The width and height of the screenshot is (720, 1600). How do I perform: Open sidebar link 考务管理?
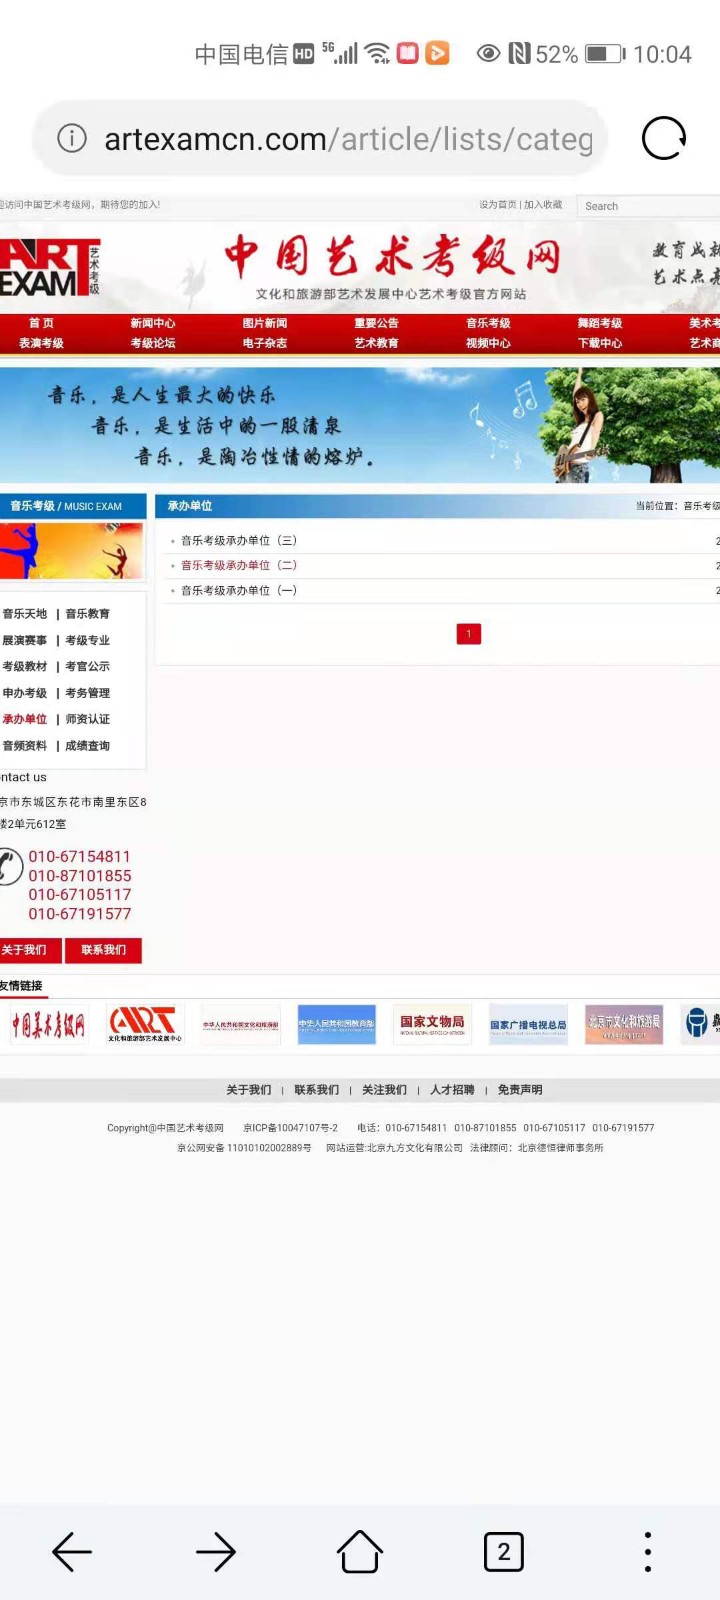pos(88,693)
